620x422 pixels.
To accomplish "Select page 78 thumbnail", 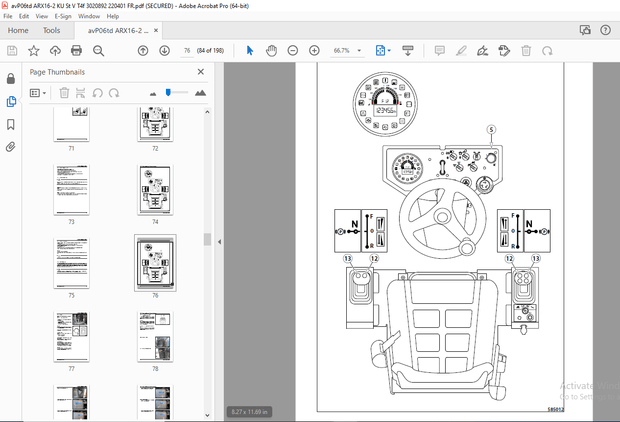I will click(155, 337).
